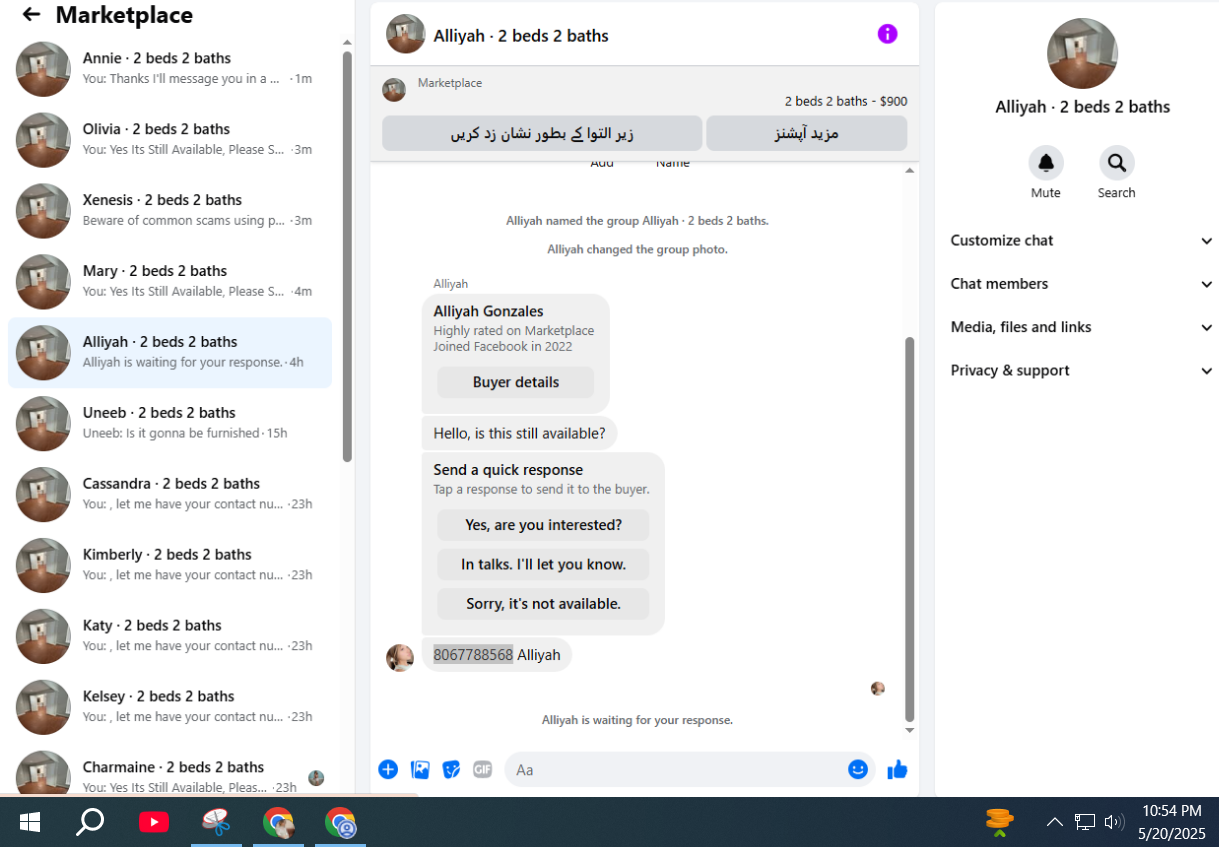The image size is (1219, 847).
Task: Choose a sticker icon
Action: tap(451, 769)
